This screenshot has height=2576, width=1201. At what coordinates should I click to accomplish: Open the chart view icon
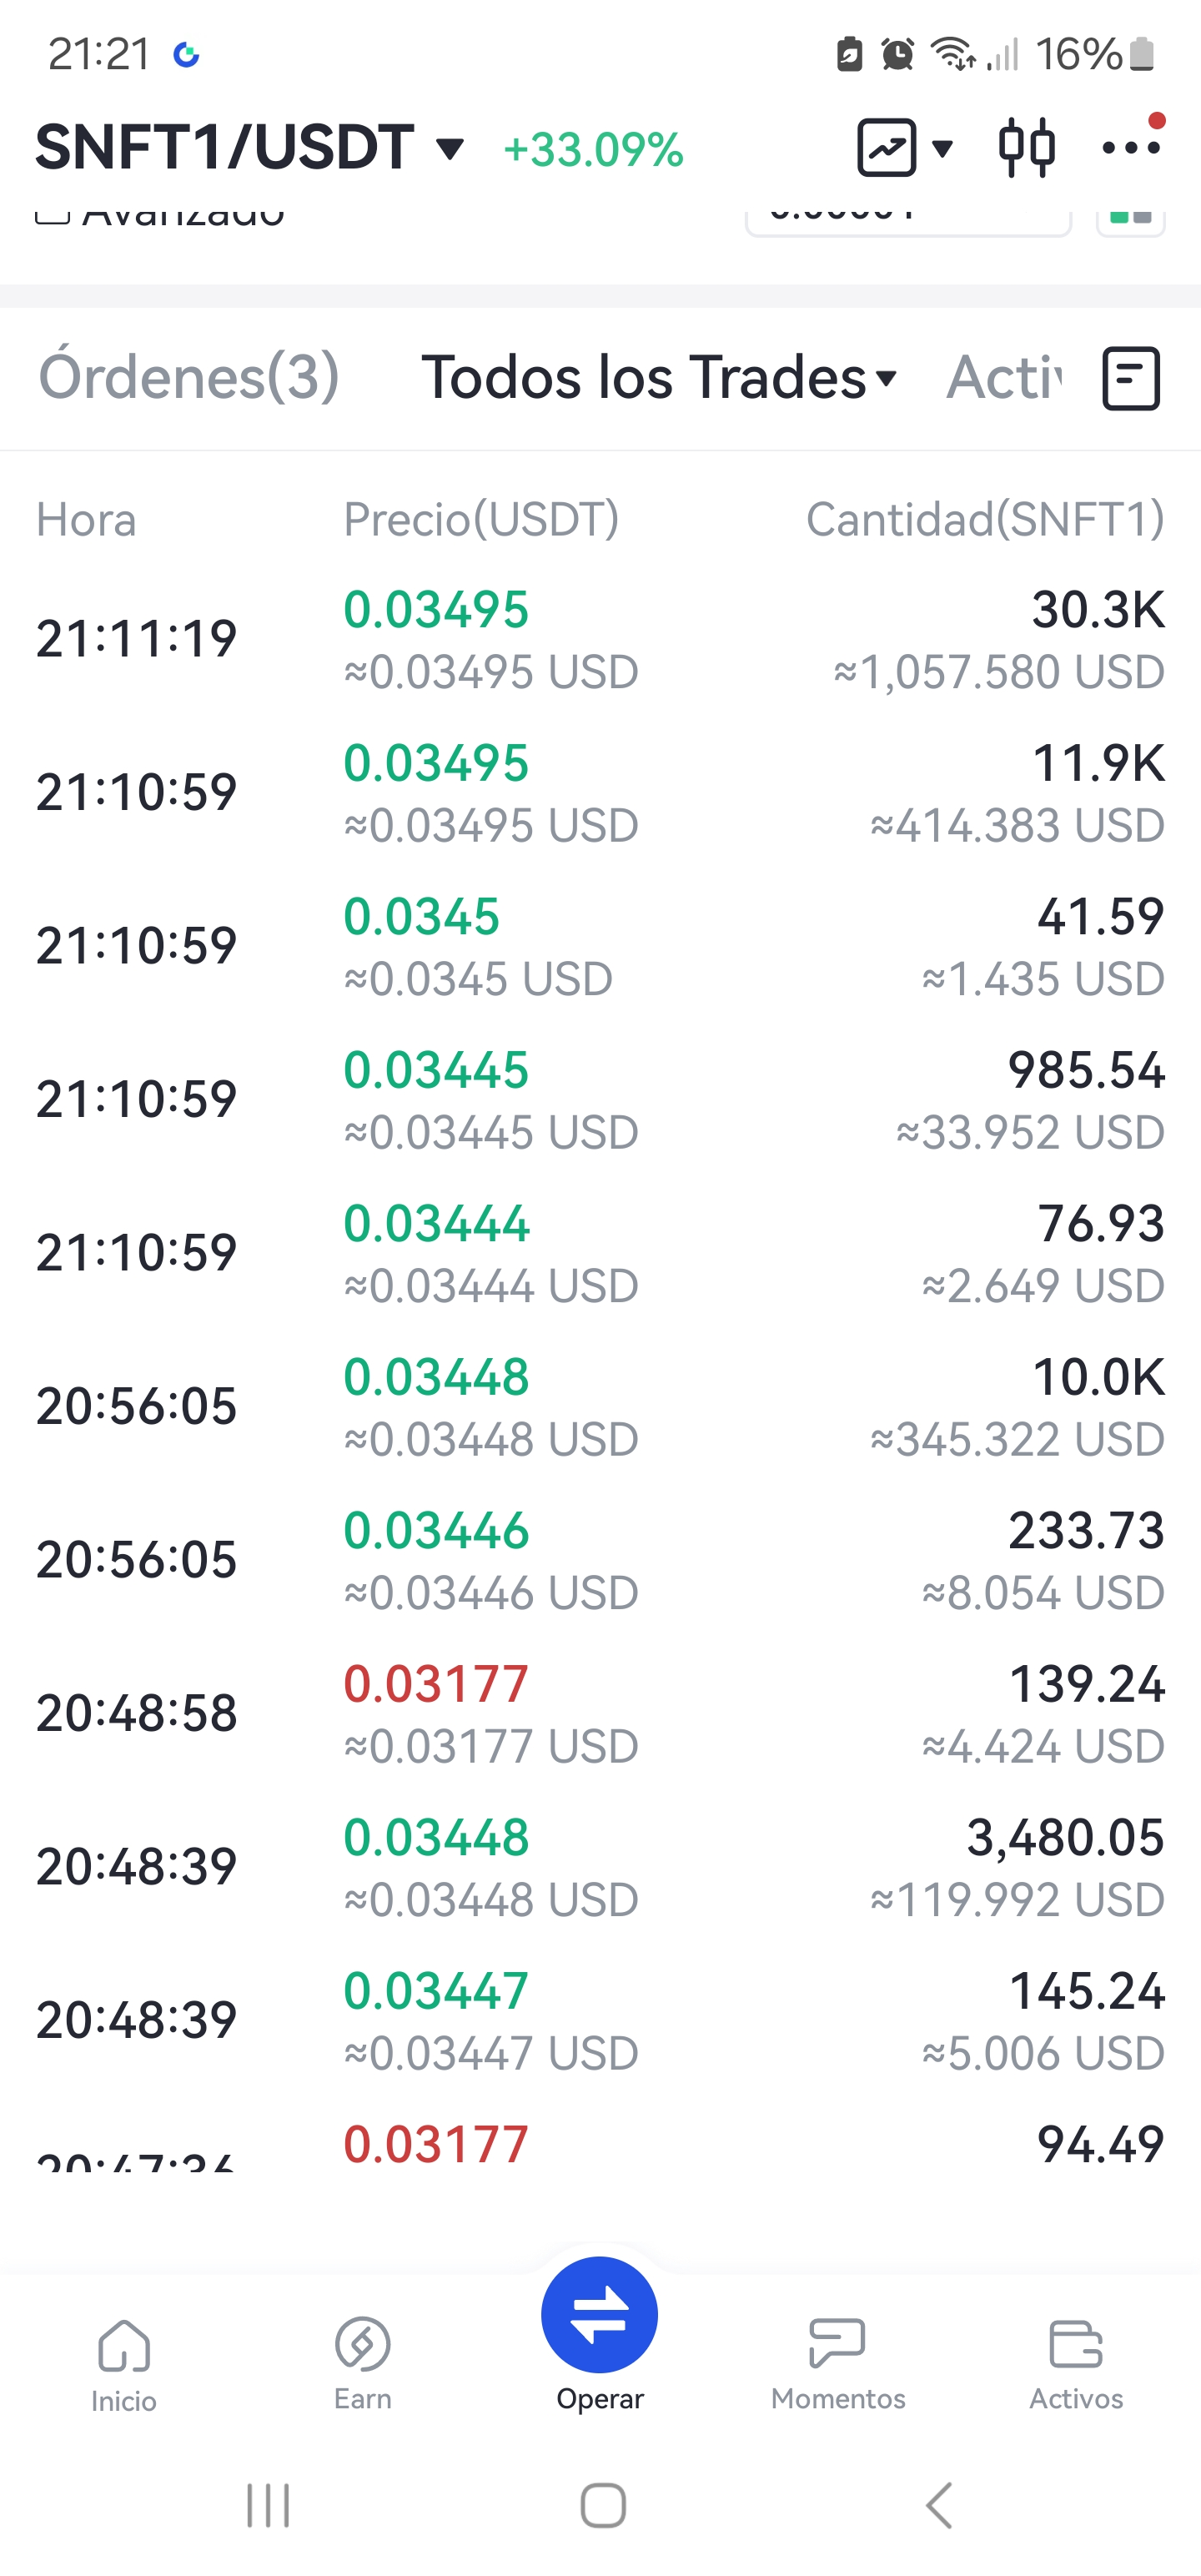click(886, 148)
